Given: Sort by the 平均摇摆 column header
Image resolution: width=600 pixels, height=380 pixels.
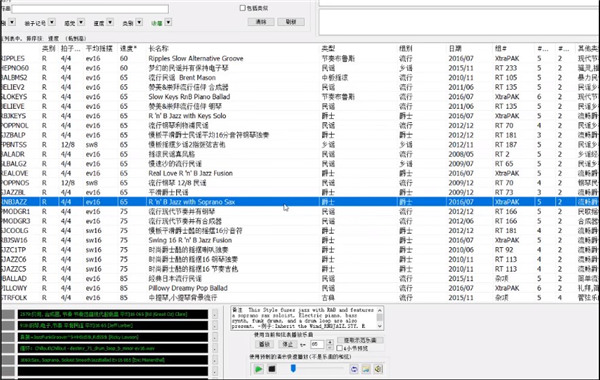Looking at the screenshot, I should coord(99,49).
